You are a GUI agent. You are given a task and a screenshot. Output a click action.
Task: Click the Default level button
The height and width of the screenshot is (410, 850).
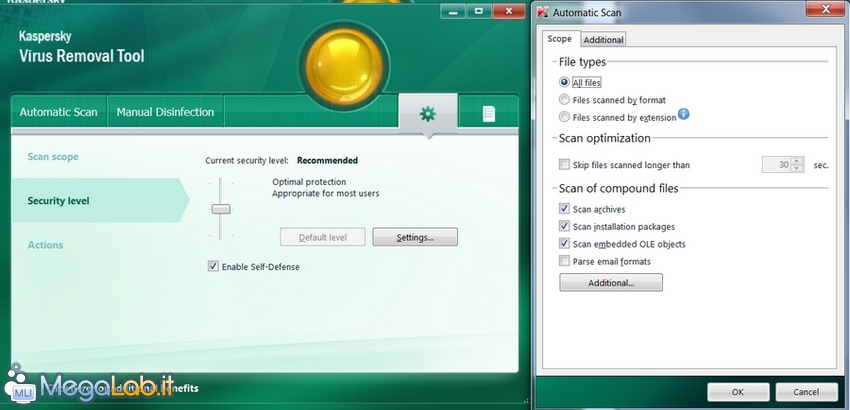click(323, 237)
